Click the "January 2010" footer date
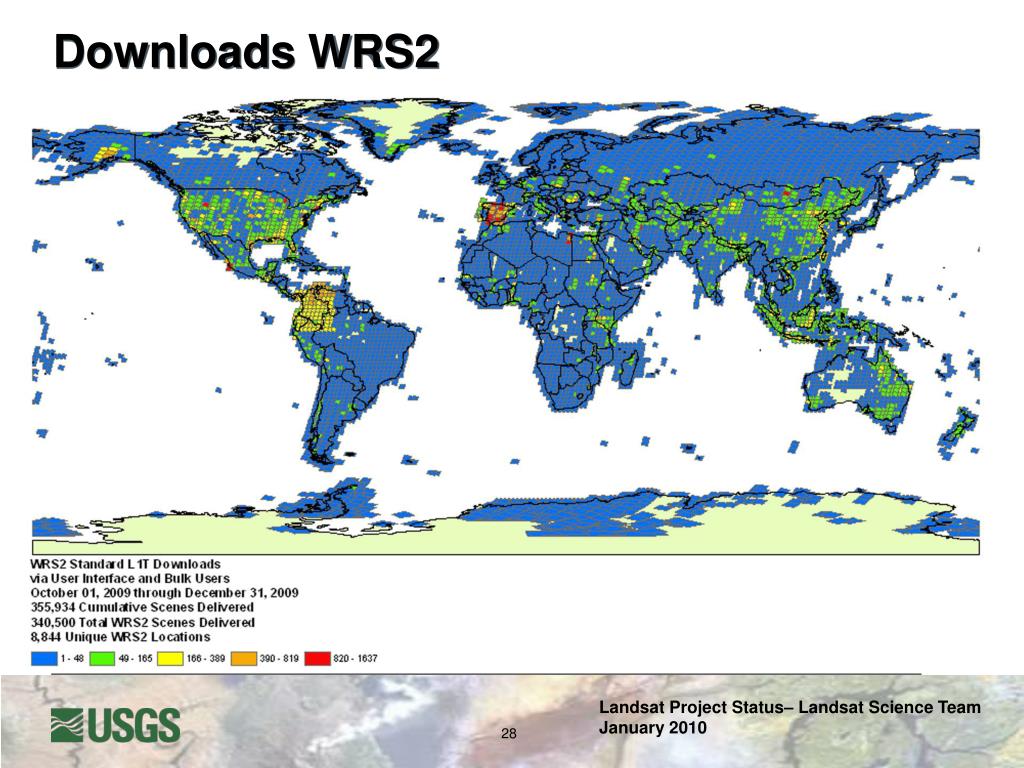 tap(652, 728)
